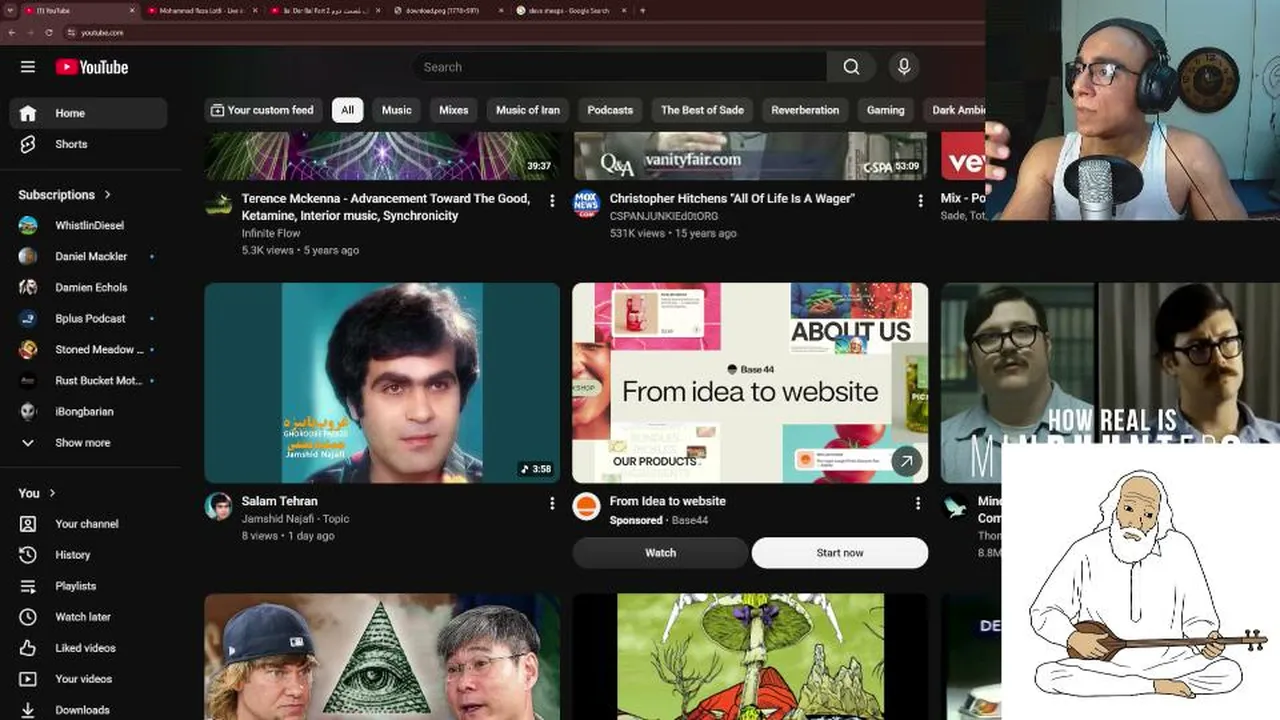1280x720 pixels.
Task: Open more options for Christopher Hitchens video
Action: coord(920,201)
